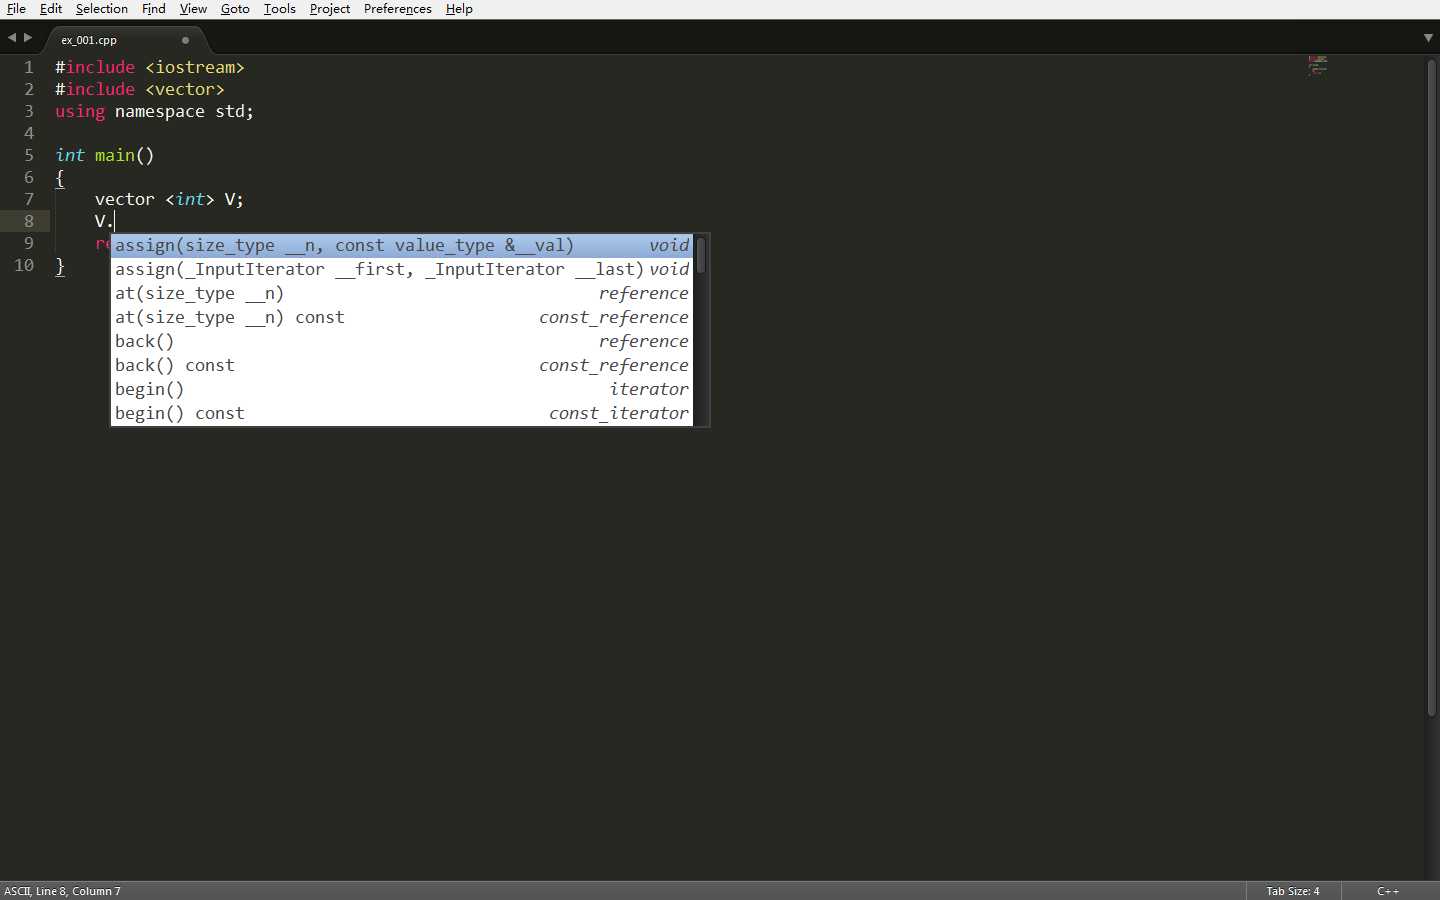The width and height of the screenshot is (1440, 900).
Task: Go to previous tab with left arrow
Action: [11, 38]
